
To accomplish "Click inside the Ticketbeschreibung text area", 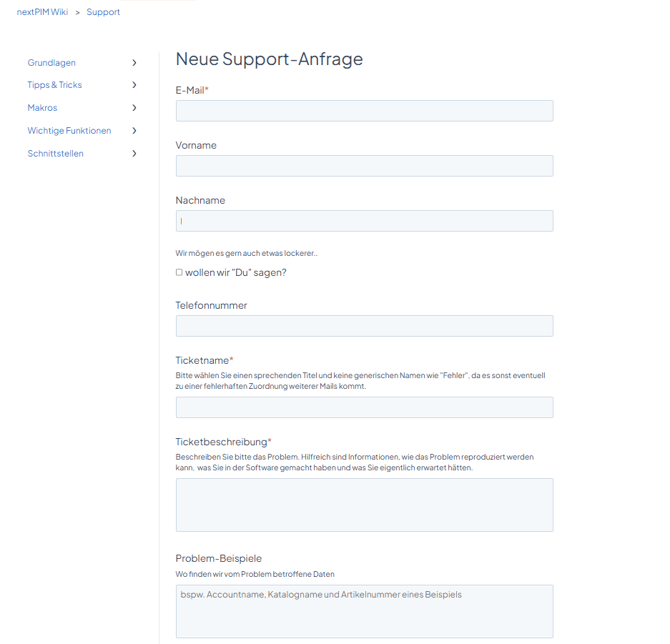I will point(364,504).
